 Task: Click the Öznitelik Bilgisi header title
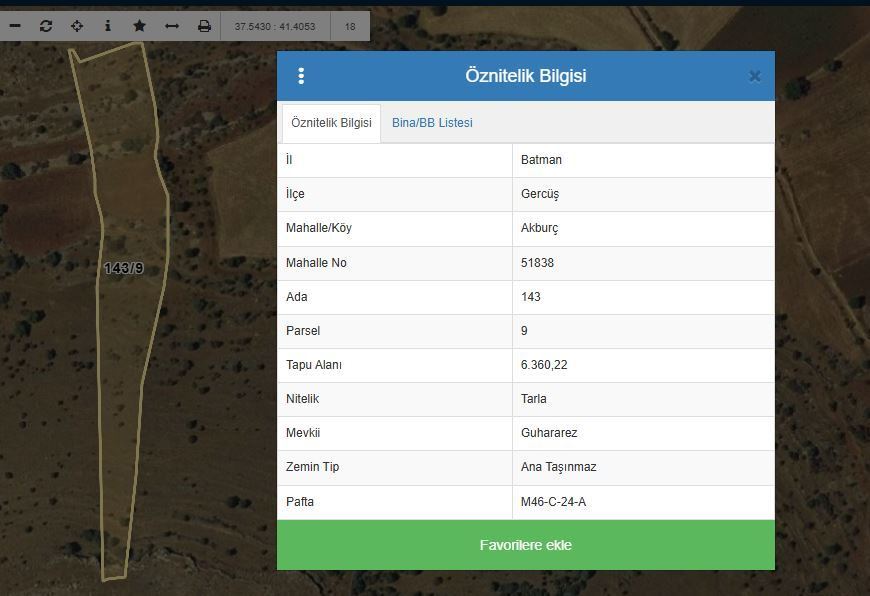[x=525, y=76]
